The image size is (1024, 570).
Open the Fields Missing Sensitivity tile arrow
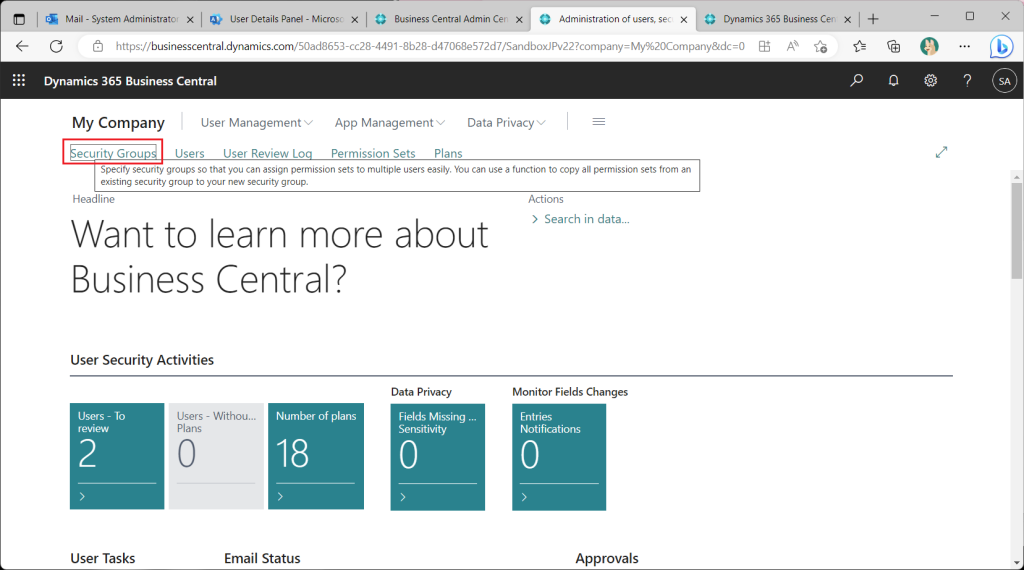(403, 498)
